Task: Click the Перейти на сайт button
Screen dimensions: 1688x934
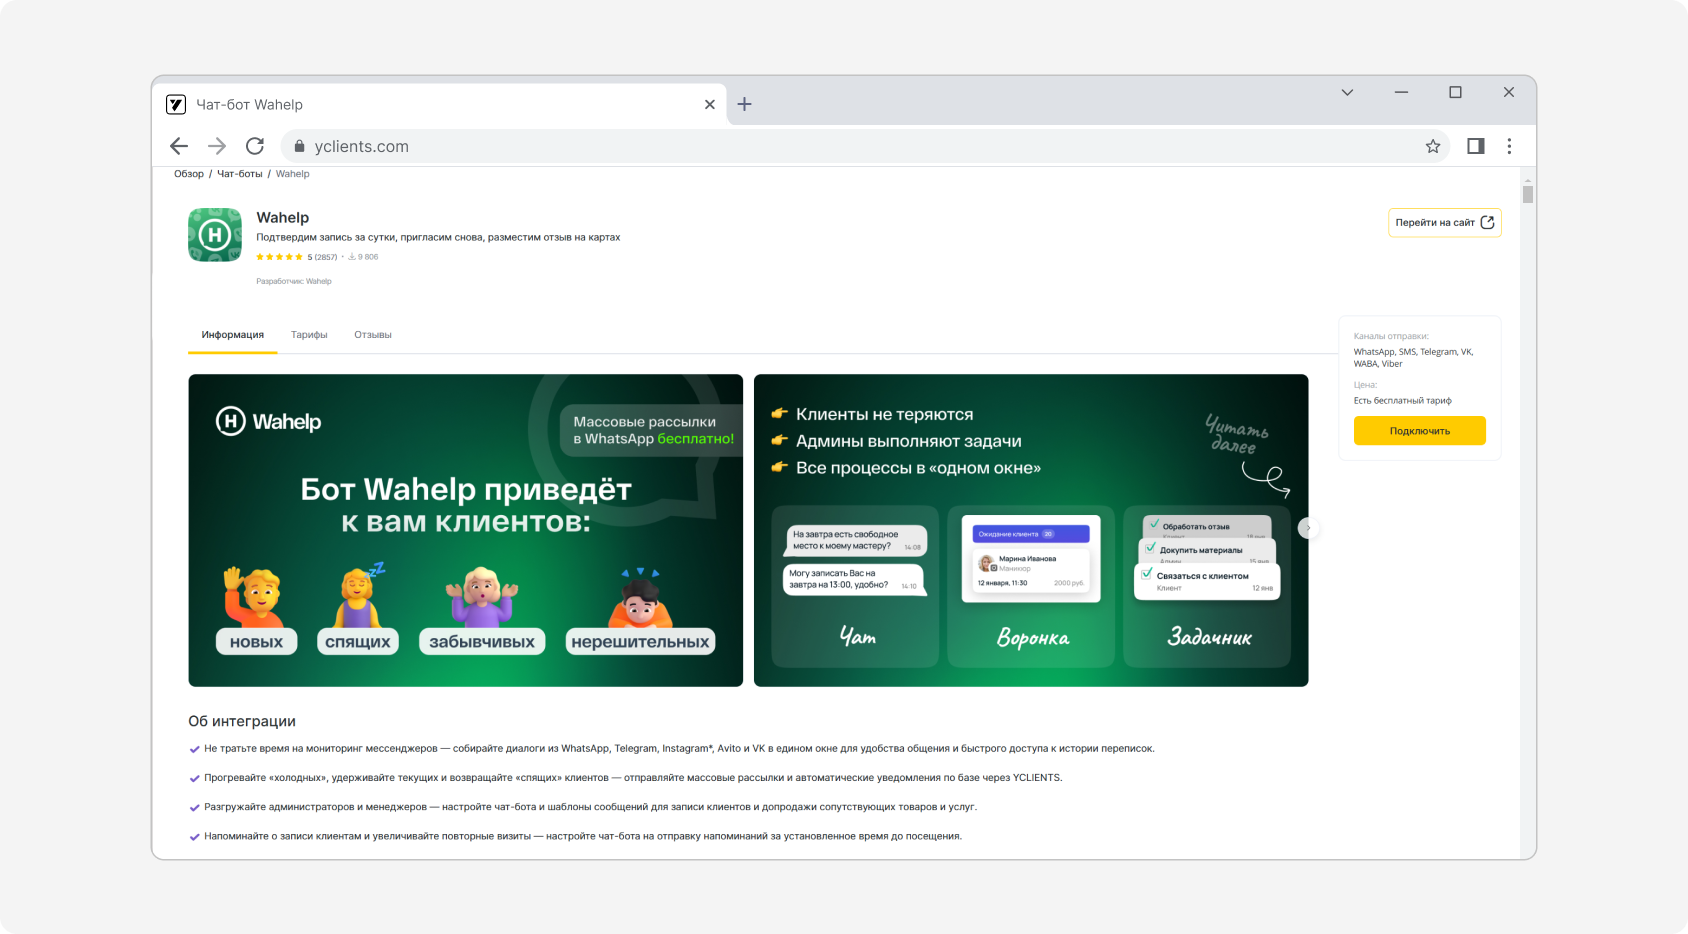Action: [x=1444, y=223]
